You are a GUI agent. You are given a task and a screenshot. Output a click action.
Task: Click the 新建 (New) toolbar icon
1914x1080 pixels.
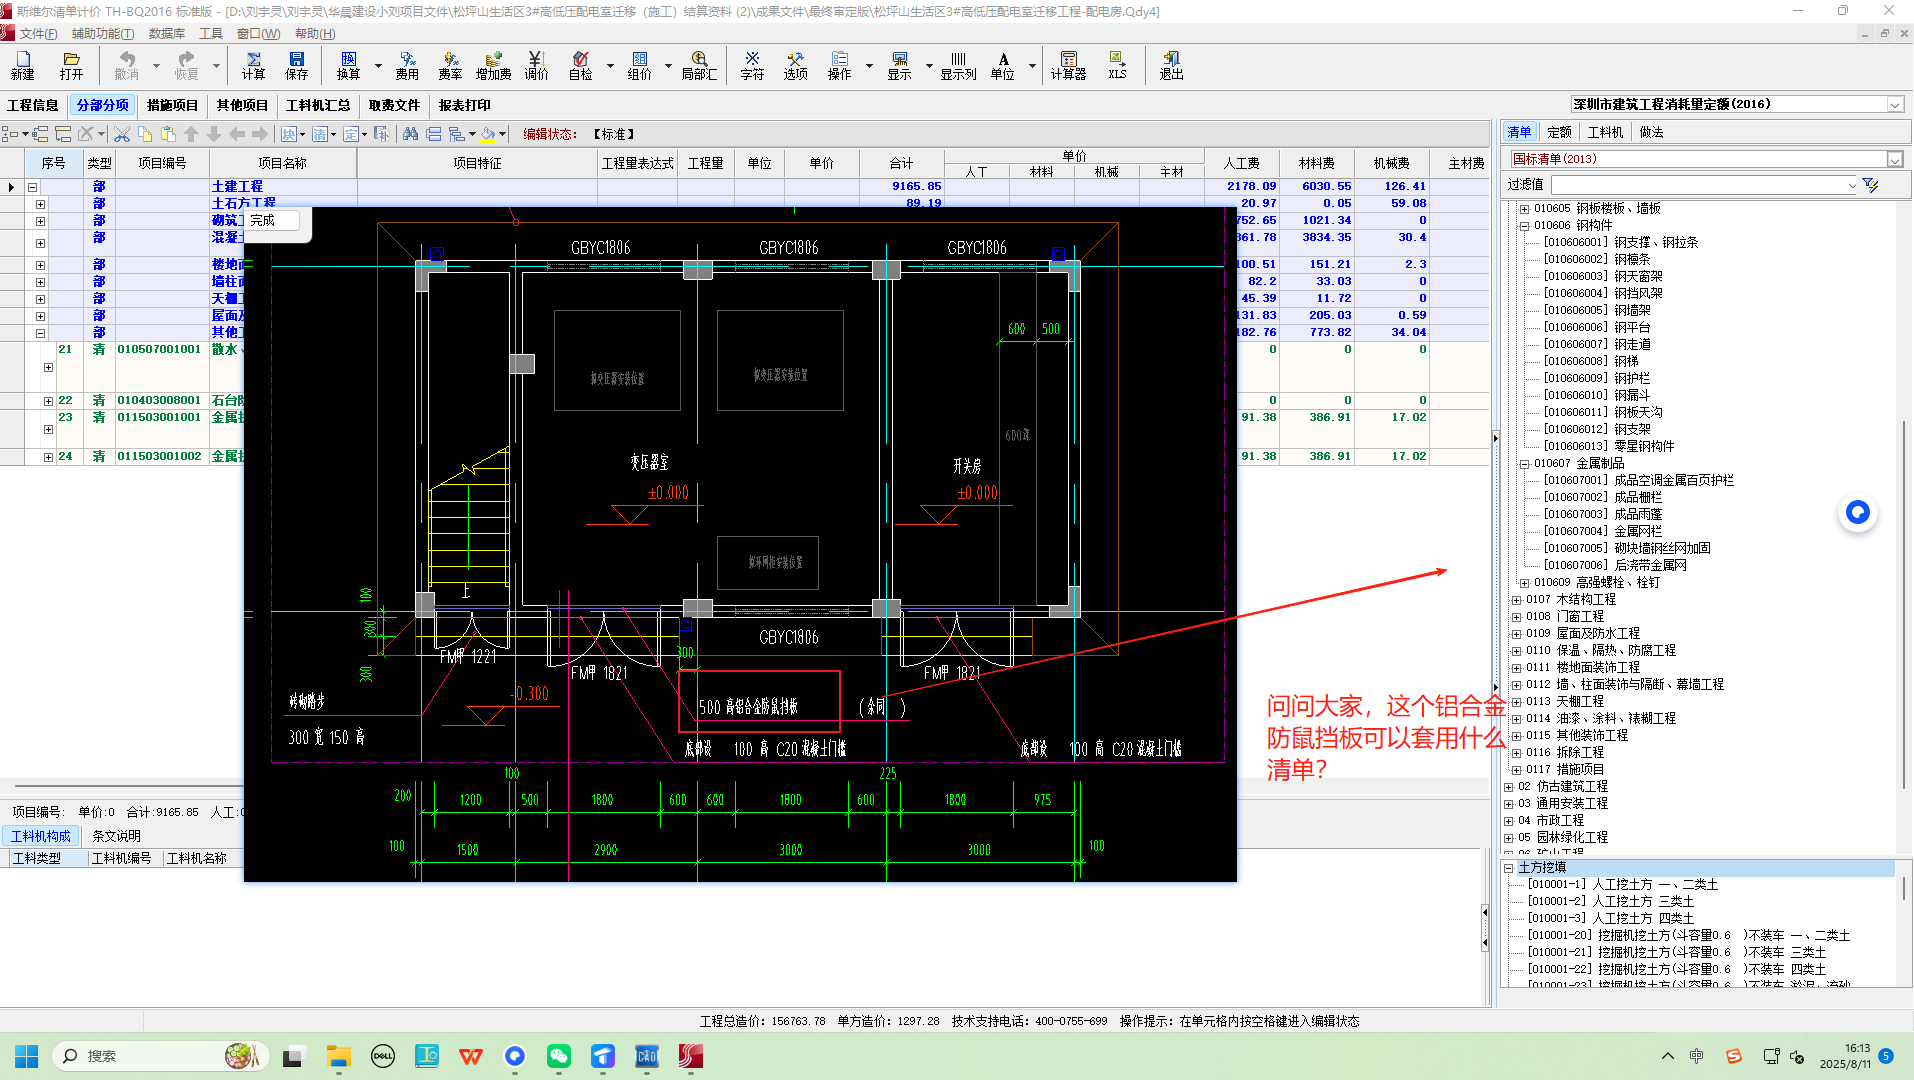click(x=22, y=66)
